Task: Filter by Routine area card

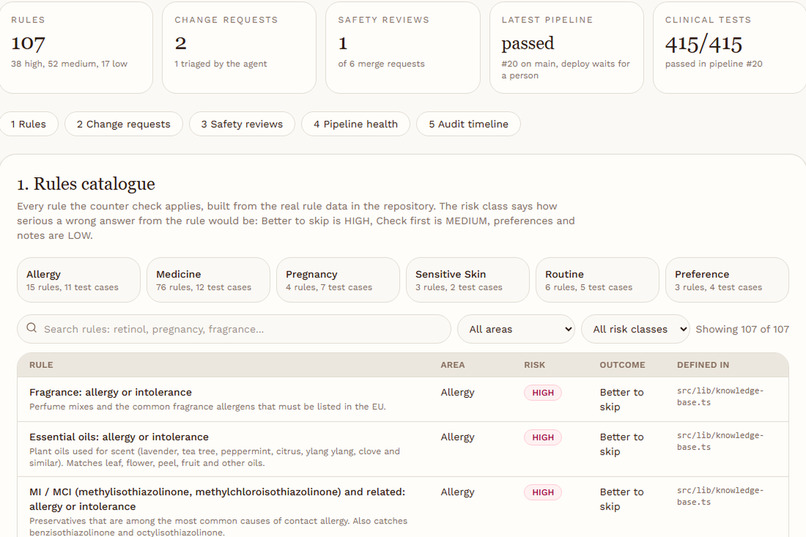Action: [x=597, y=280]
